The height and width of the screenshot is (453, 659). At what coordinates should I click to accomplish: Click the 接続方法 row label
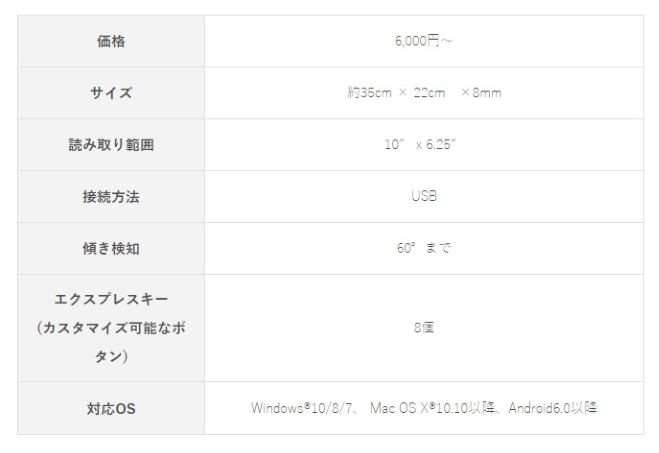click(111, 197)
